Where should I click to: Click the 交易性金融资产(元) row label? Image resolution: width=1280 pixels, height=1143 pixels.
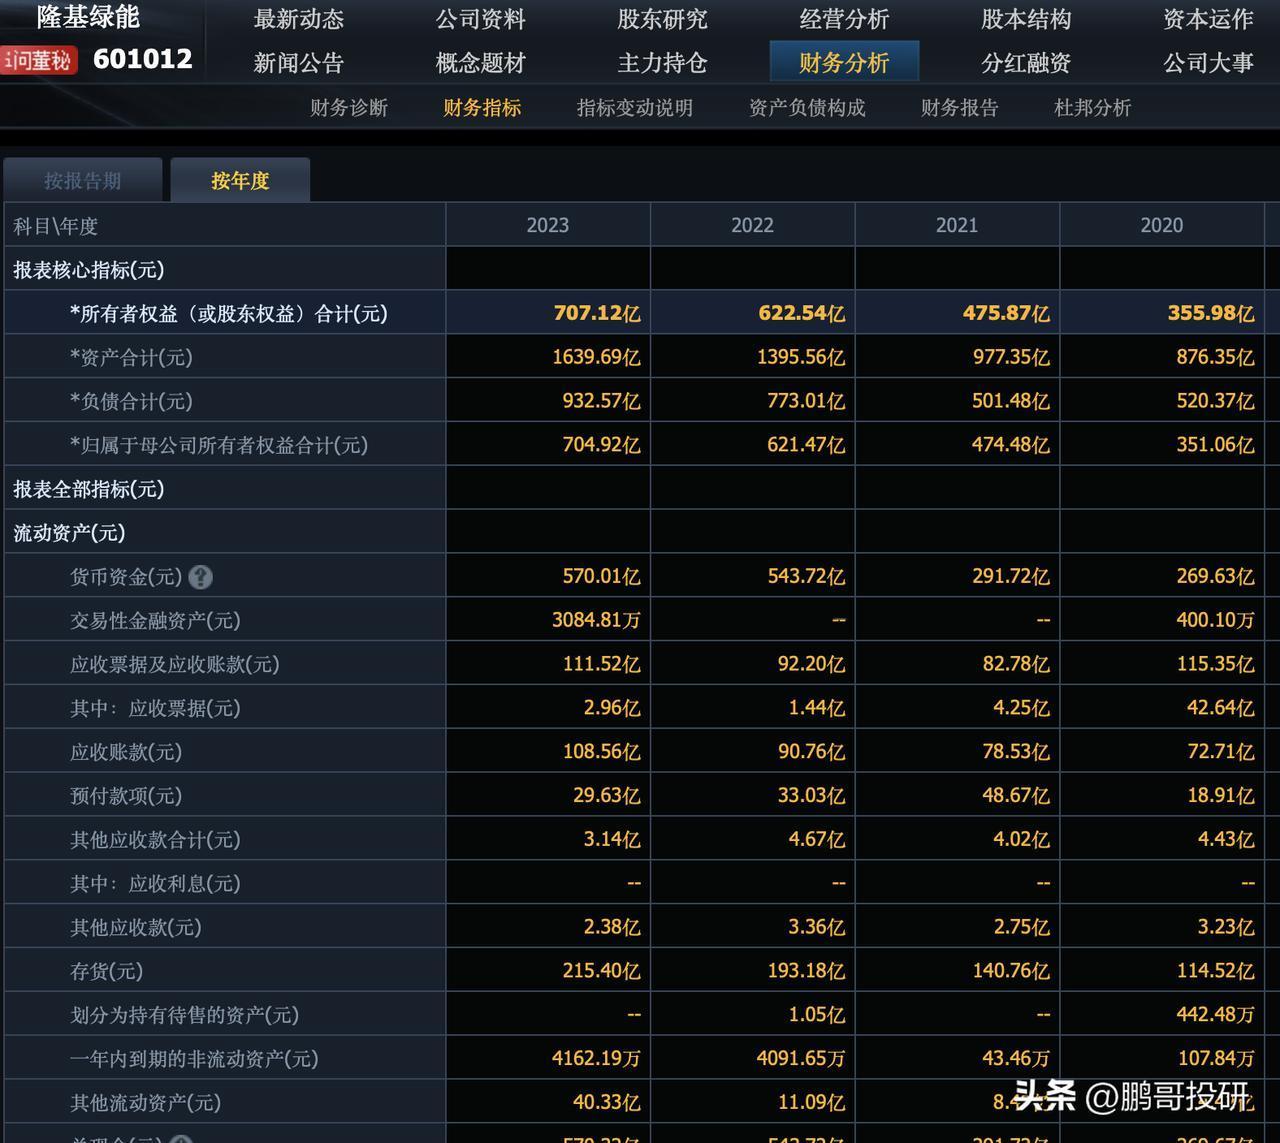click(x=155, y=621)
